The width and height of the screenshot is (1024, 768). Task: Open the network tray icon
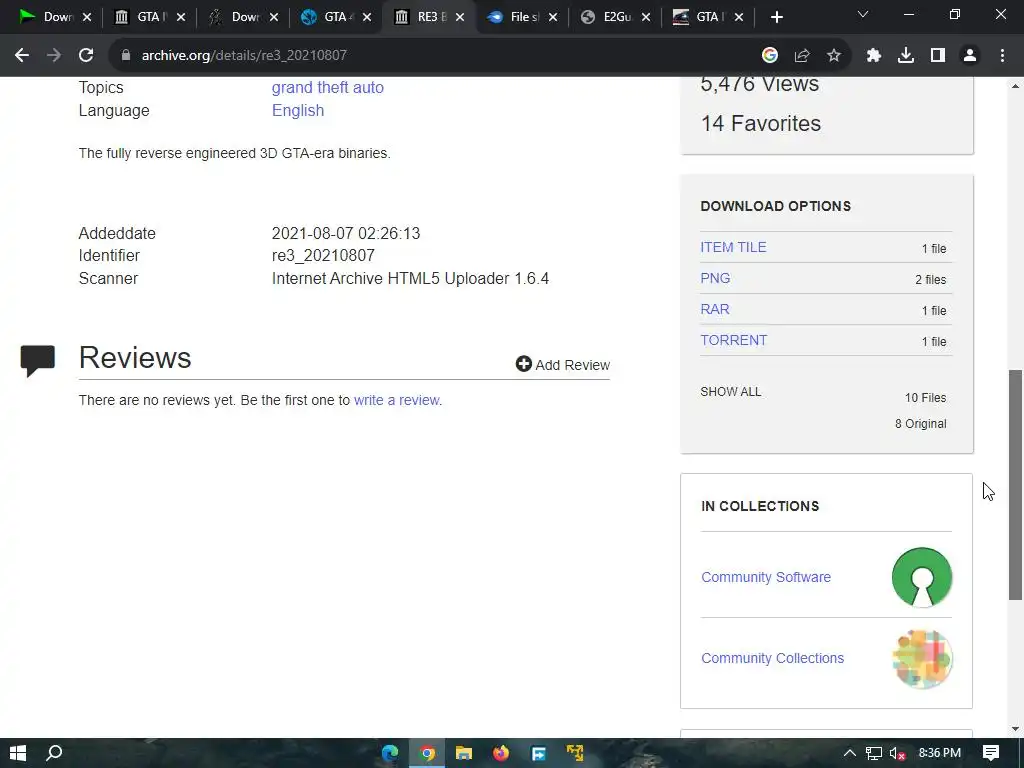[874, 753]
